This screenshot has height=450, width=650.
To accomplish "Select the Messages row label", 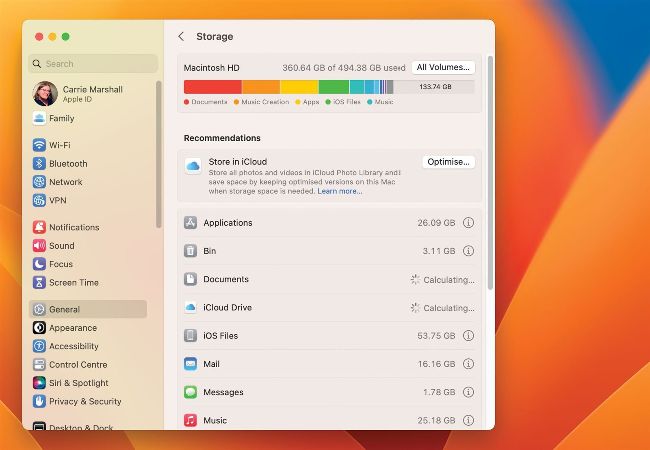I will coord(223,392).
